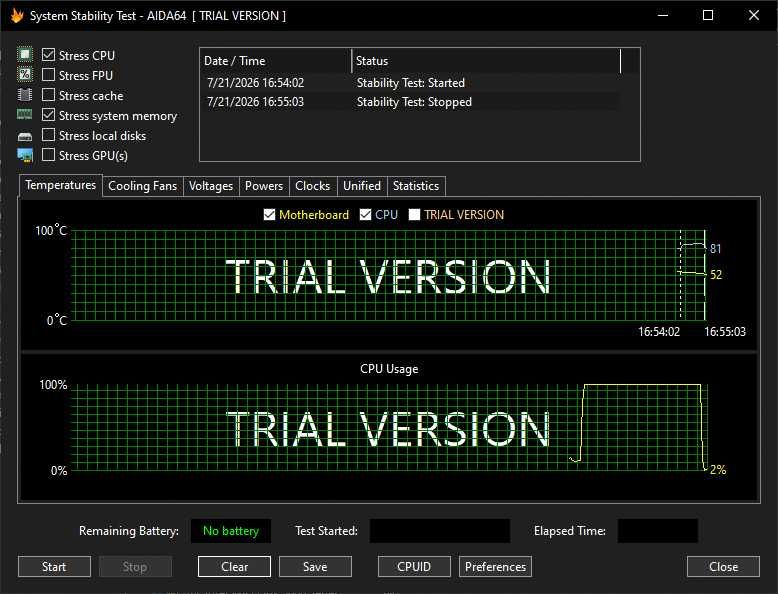Open the Powers tab
778x594 pixels.
click(x=264, y=186)
